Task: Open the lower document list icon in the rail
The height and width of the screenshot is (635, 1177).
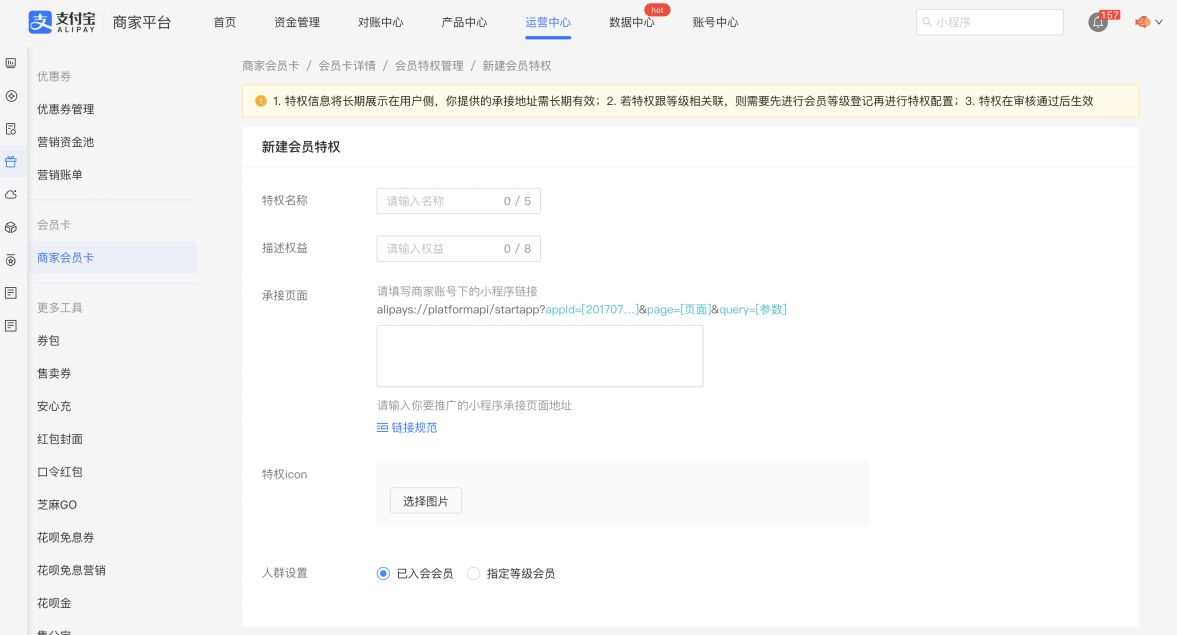Action: pyautogui.click(x=11, y=326)
